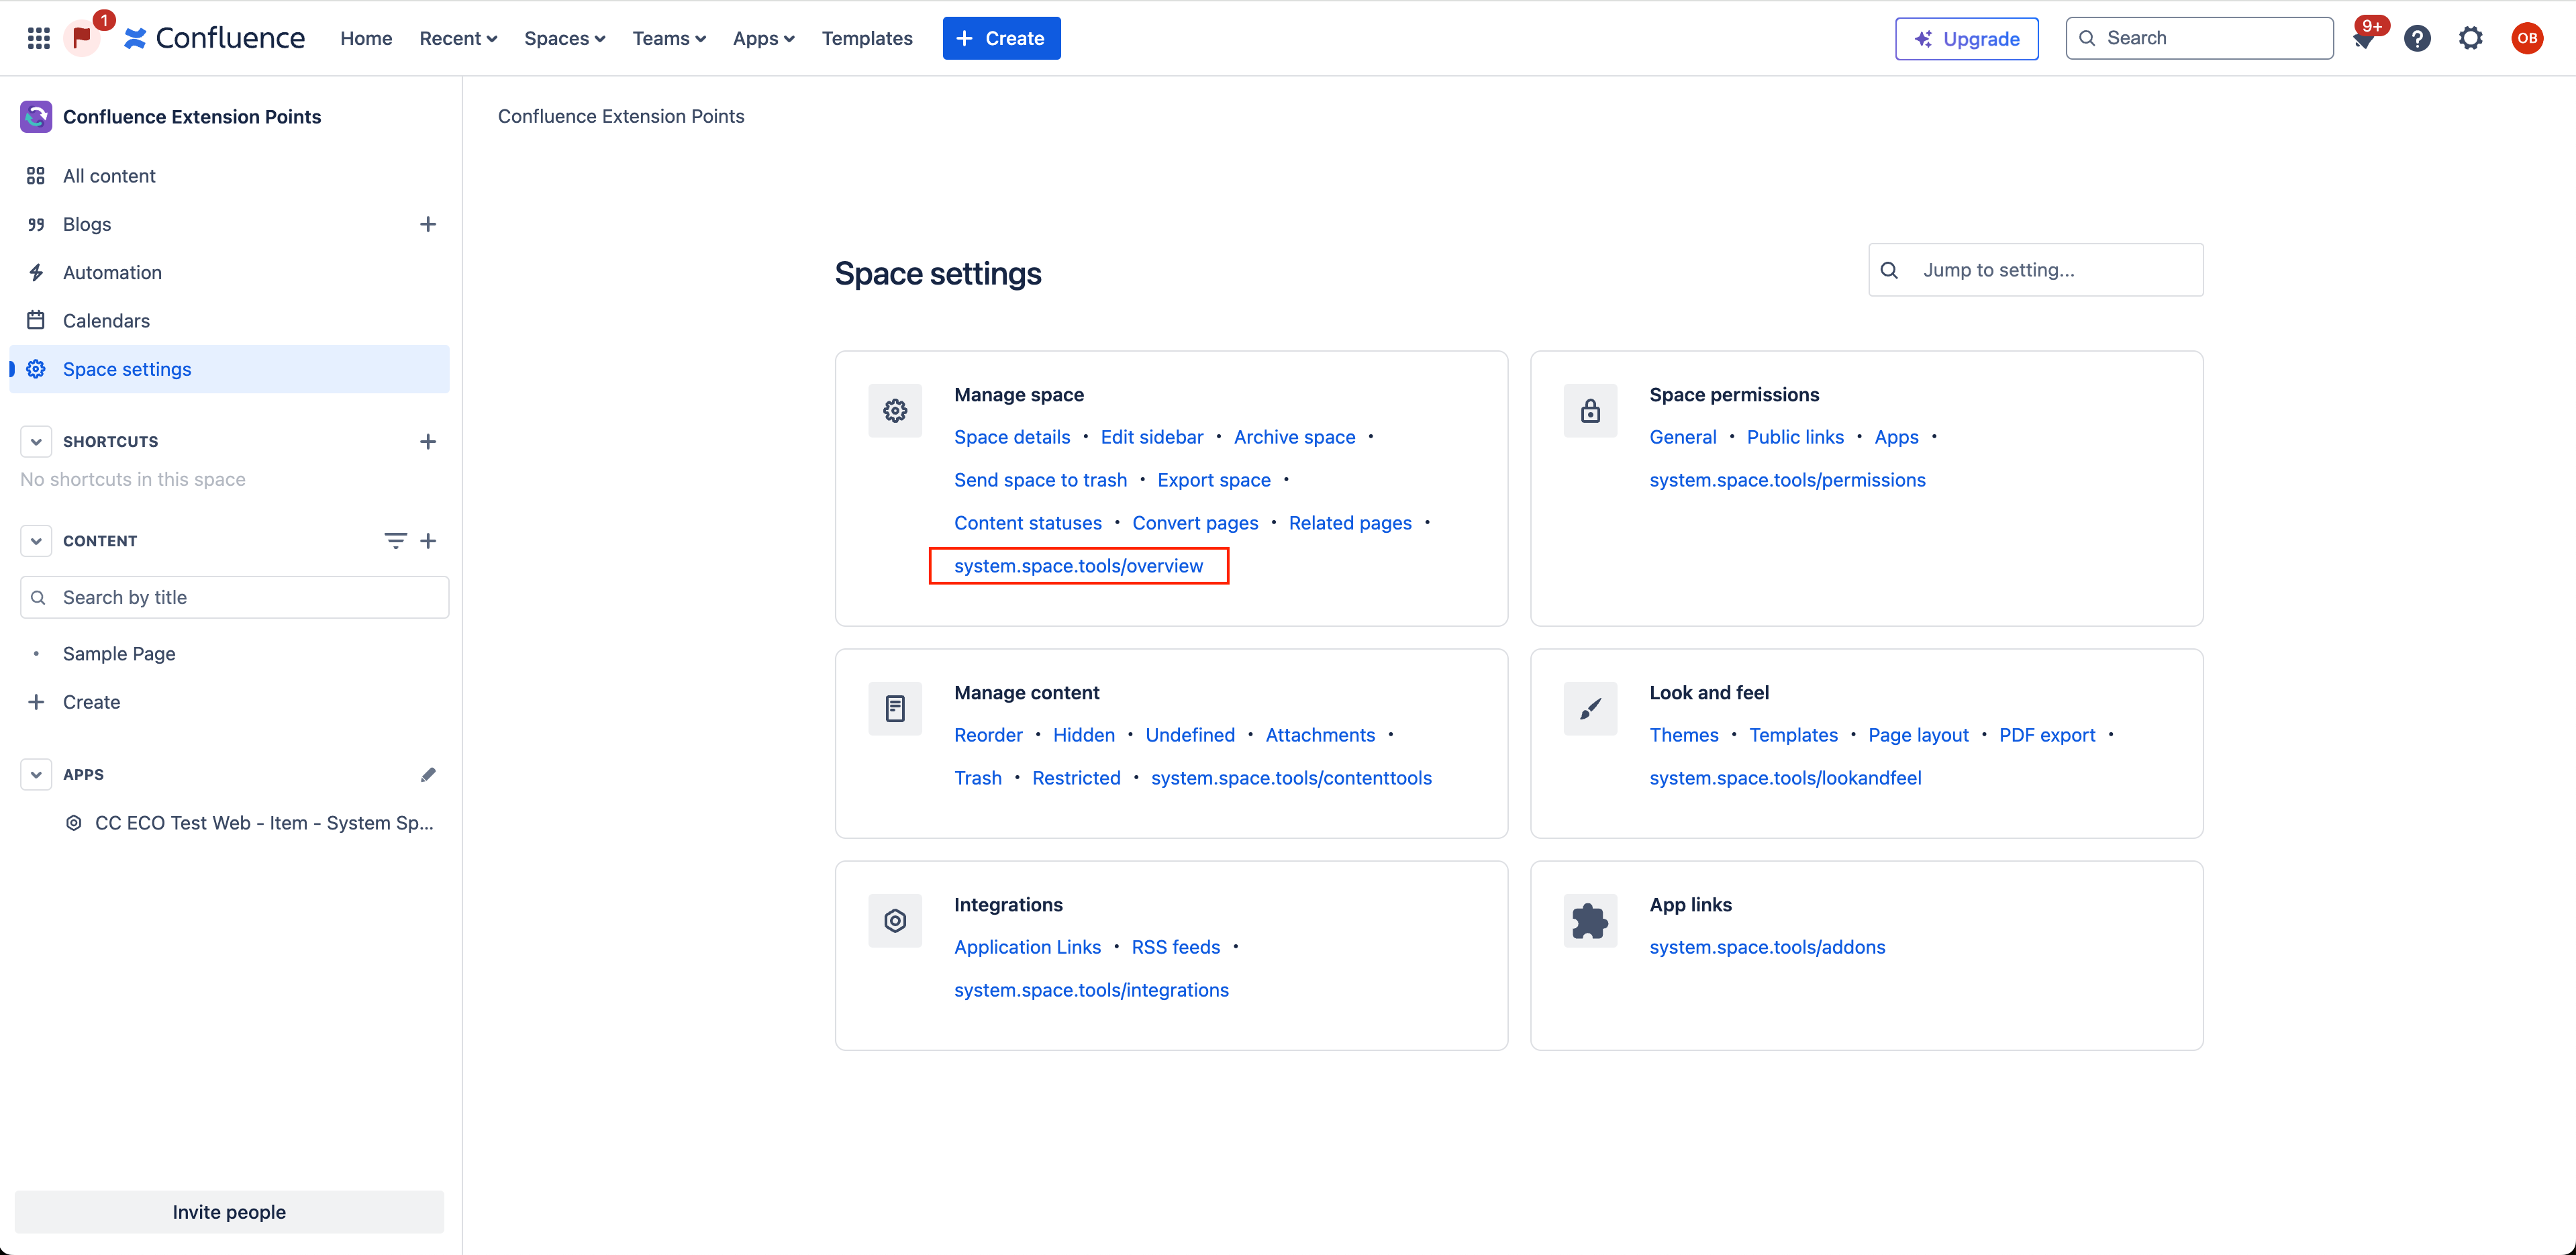Open the Apps dropdown in top nav

point(763,38)
